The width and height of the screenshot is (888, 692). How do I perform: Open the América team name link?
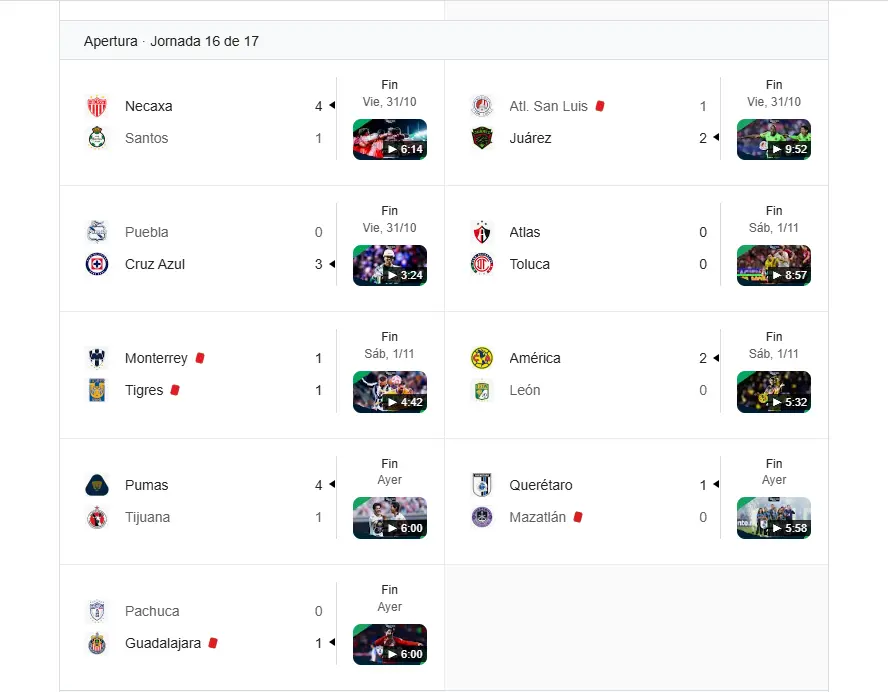point(535,358)
